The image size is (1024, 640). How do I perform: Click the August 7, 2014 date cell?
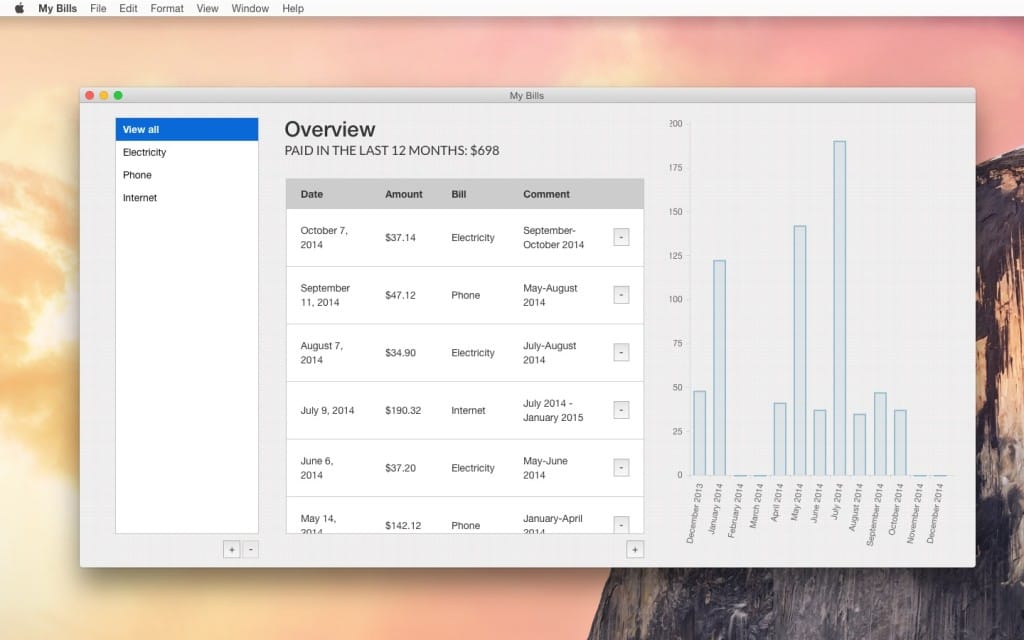coord(321,353)
